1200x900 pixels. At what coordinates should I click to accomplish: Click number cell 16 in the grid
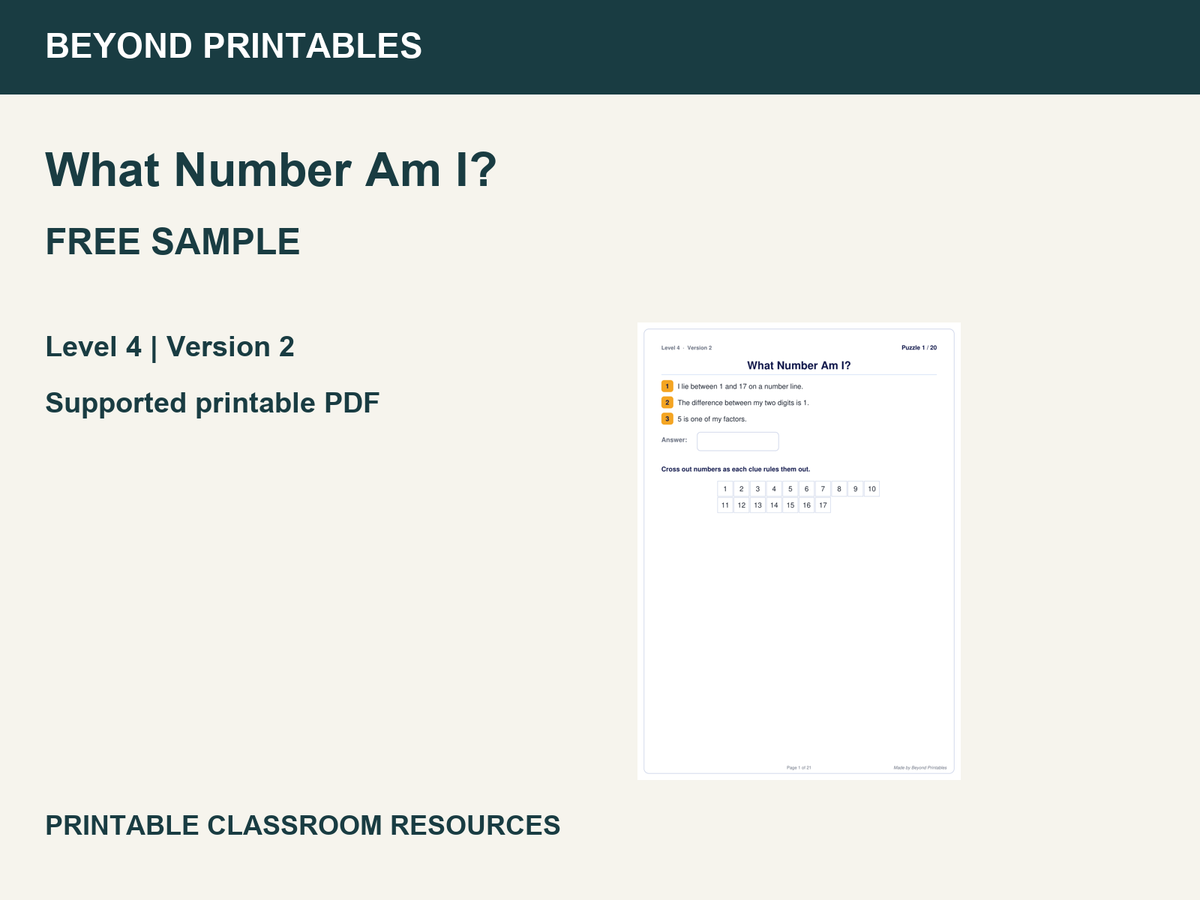[x=806, y=505]
